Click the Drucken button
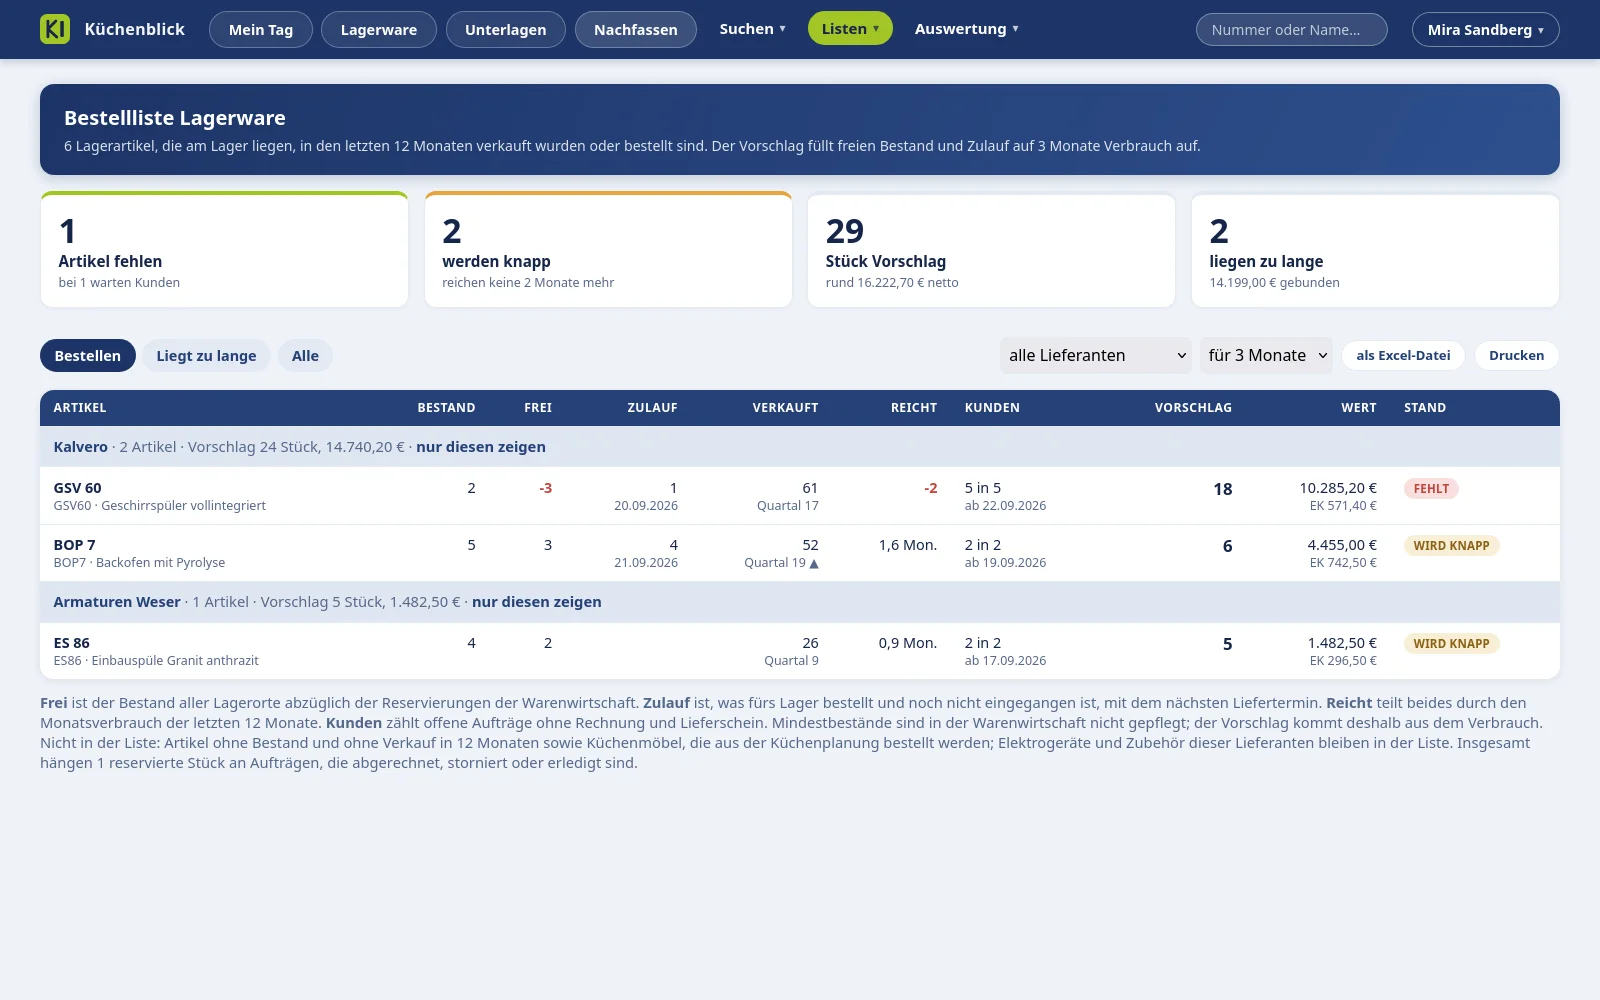The height and width of the screenshot is (1000, 1600). 1516,355
